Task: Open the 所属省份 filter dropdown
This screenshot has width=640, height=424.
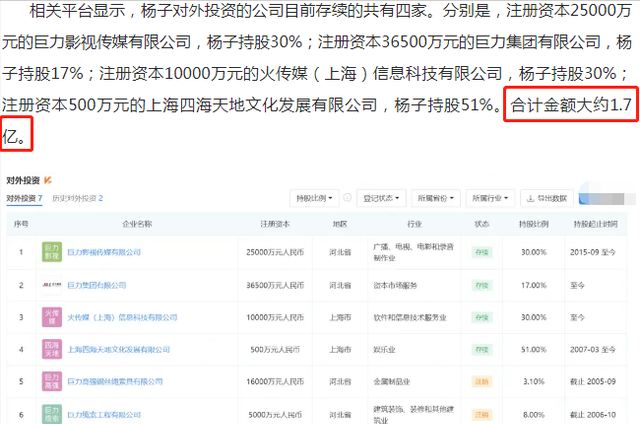Action: click(x=436, y=198)
